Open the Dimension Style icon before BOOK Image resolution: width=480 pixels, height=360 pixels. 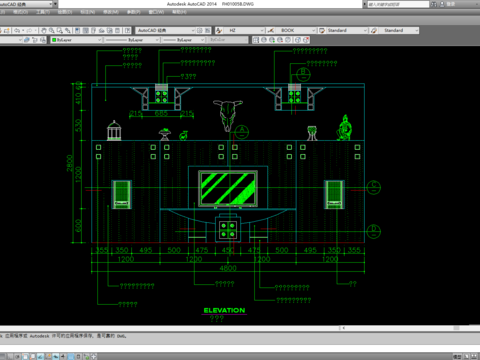271,30
